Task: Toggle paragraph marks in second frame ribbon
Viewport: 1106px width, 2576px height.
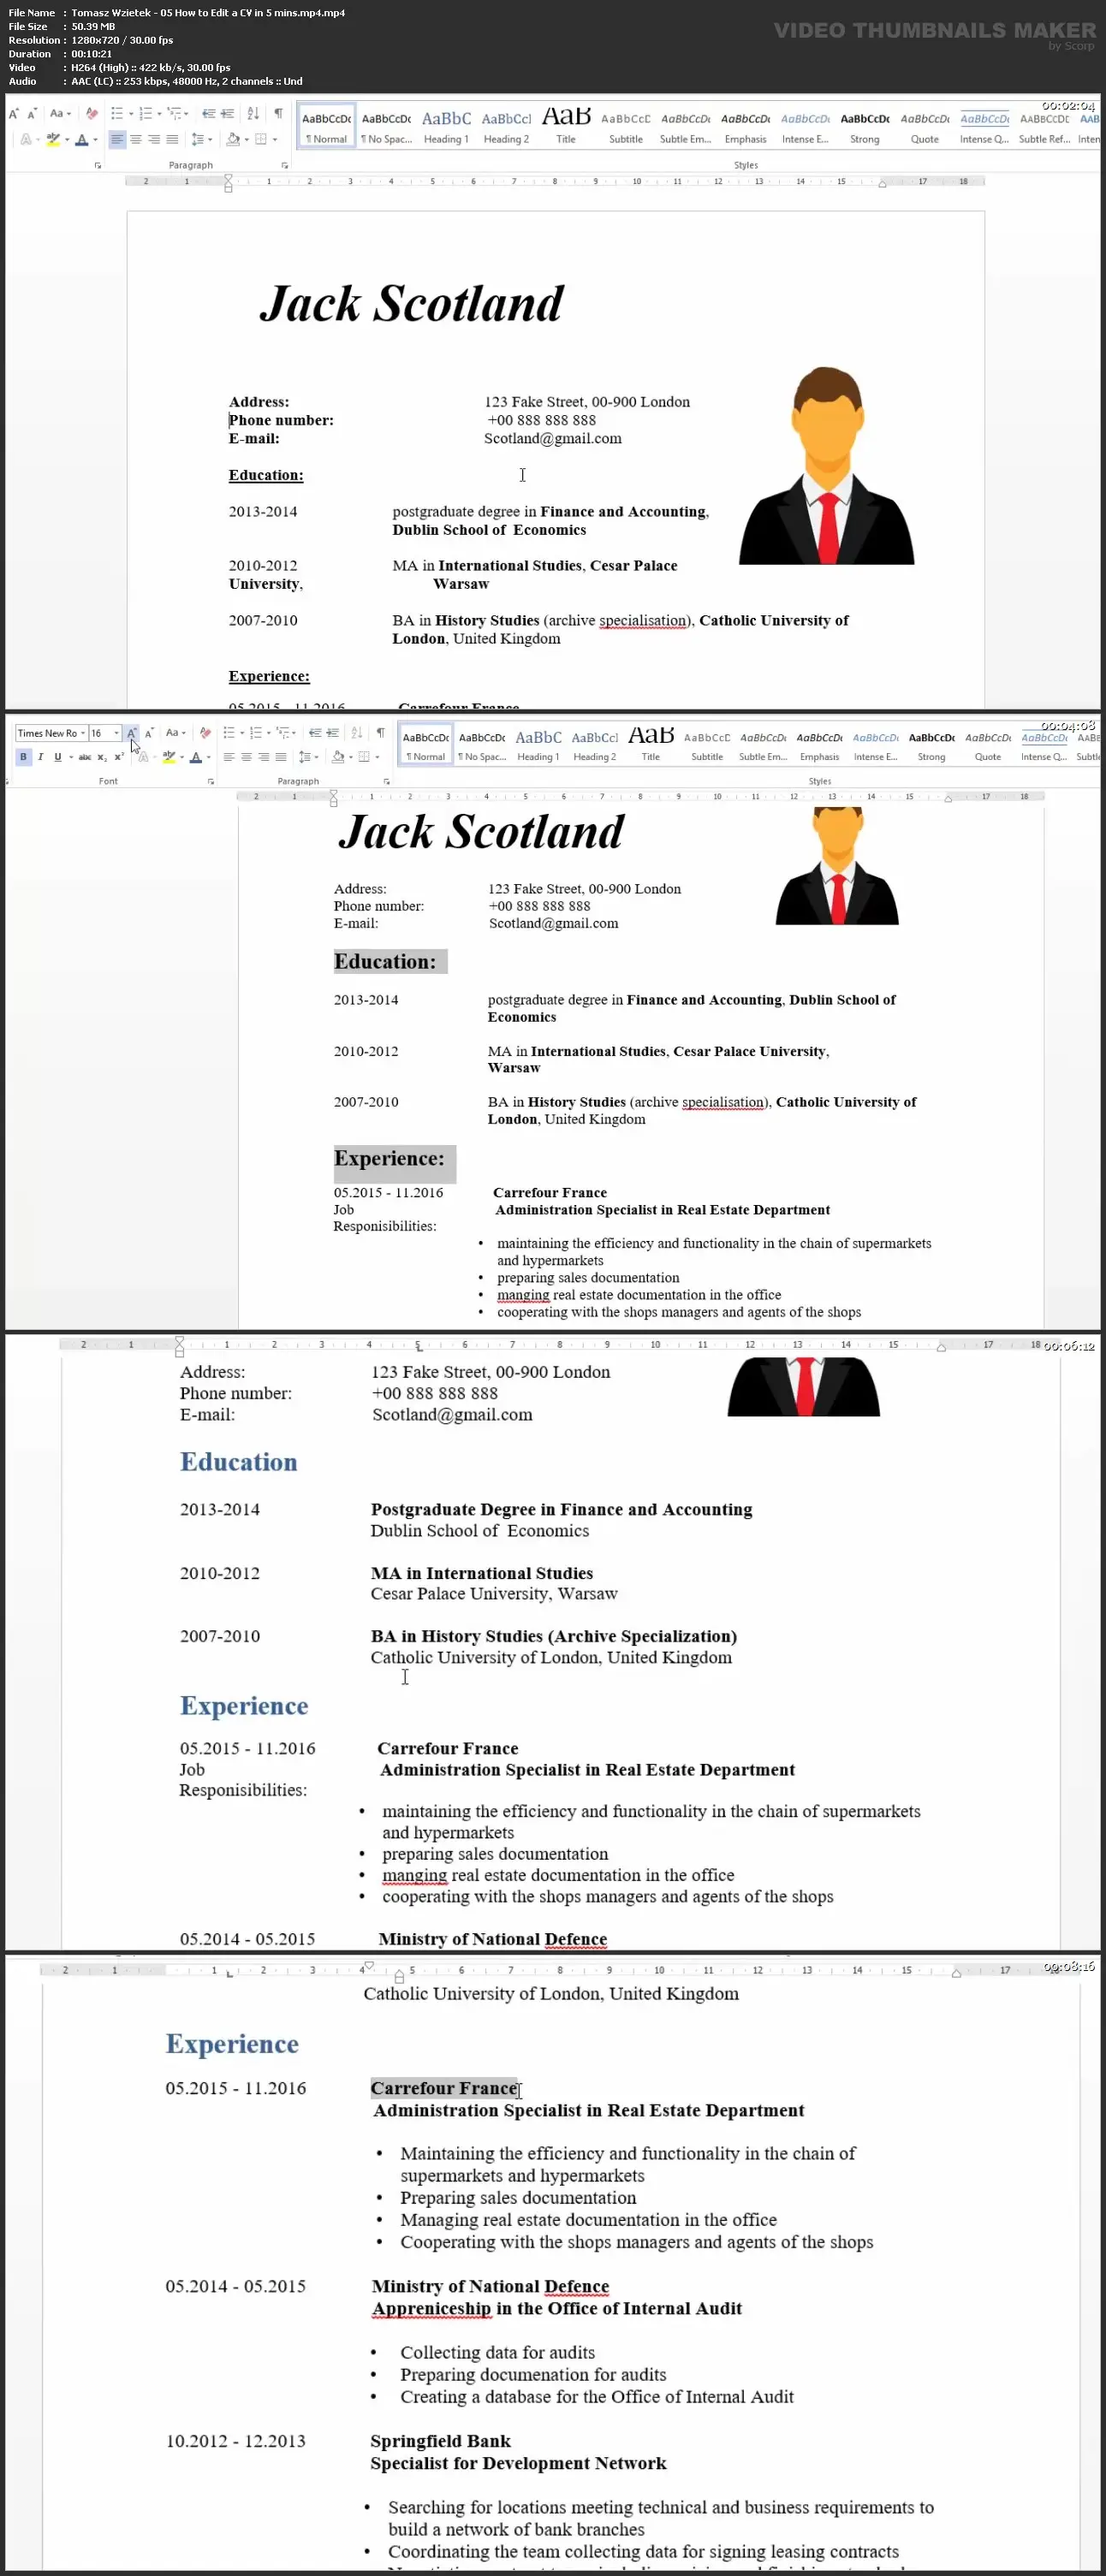Action: pos(381,733)
